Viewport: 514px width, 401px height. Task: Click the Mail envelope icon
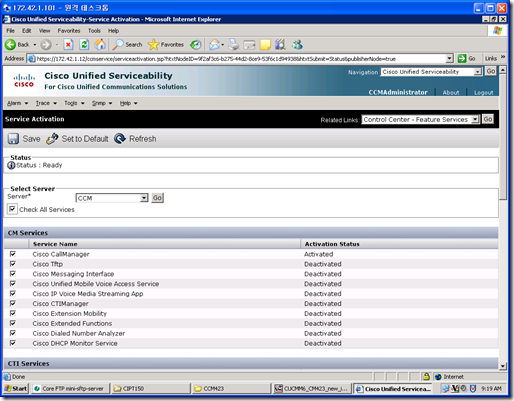[x=215, y=44]
